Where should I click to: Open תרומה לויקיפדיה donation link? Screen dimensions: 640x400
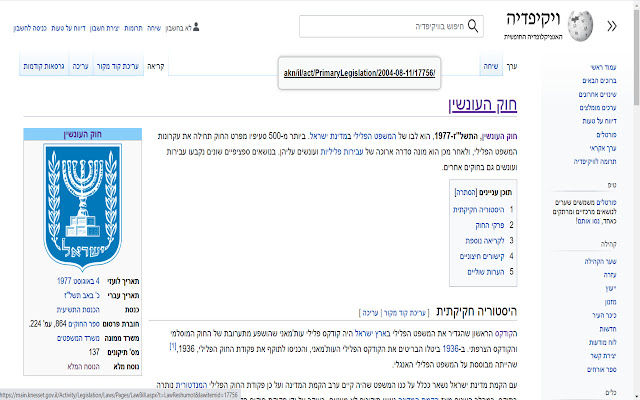595,161
